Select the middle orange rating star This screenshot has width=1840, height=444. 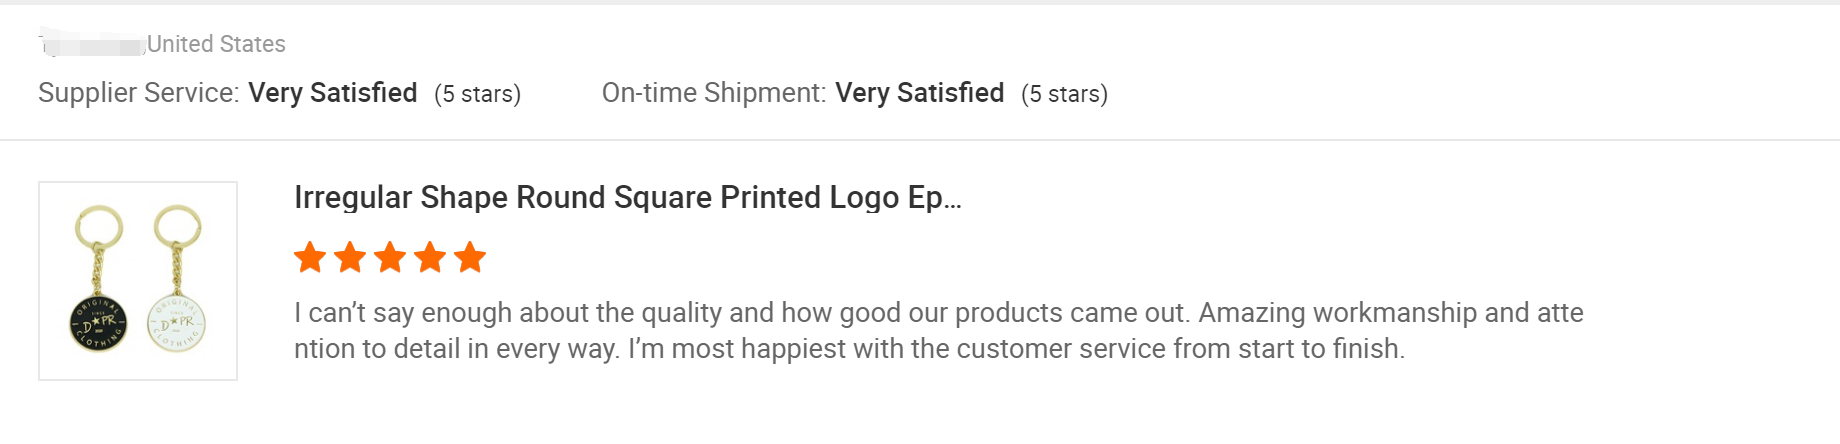[x=390, y=258]
